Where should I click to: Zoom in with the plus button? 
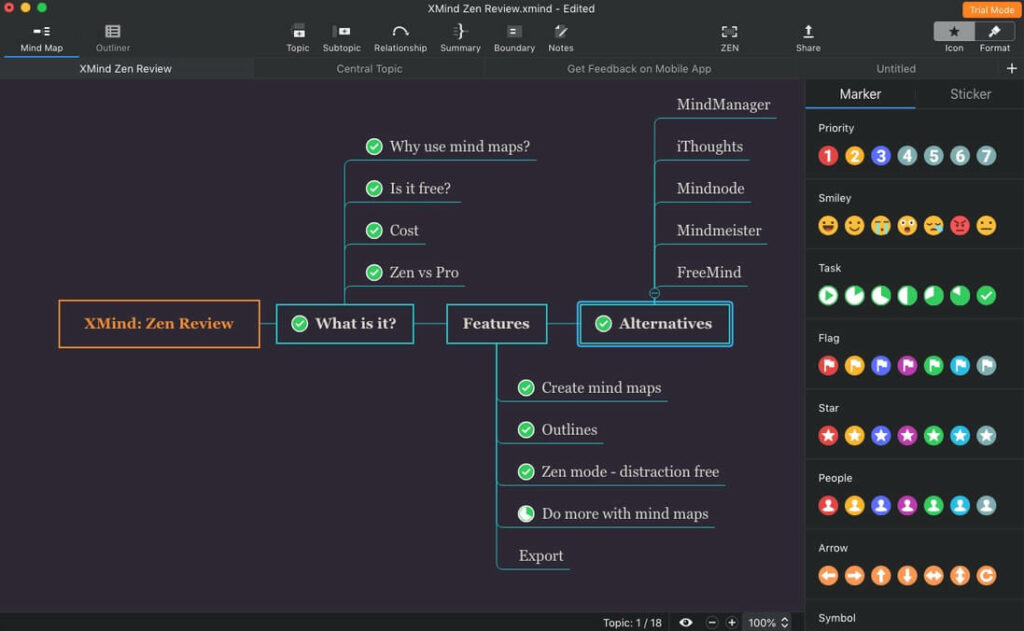coord(731,623)
